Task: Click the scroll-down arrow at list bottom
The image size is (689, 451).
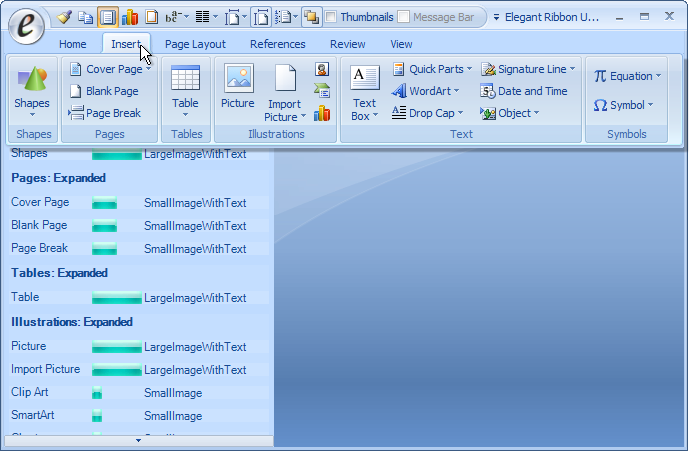Action: click(x=138, y=440)
